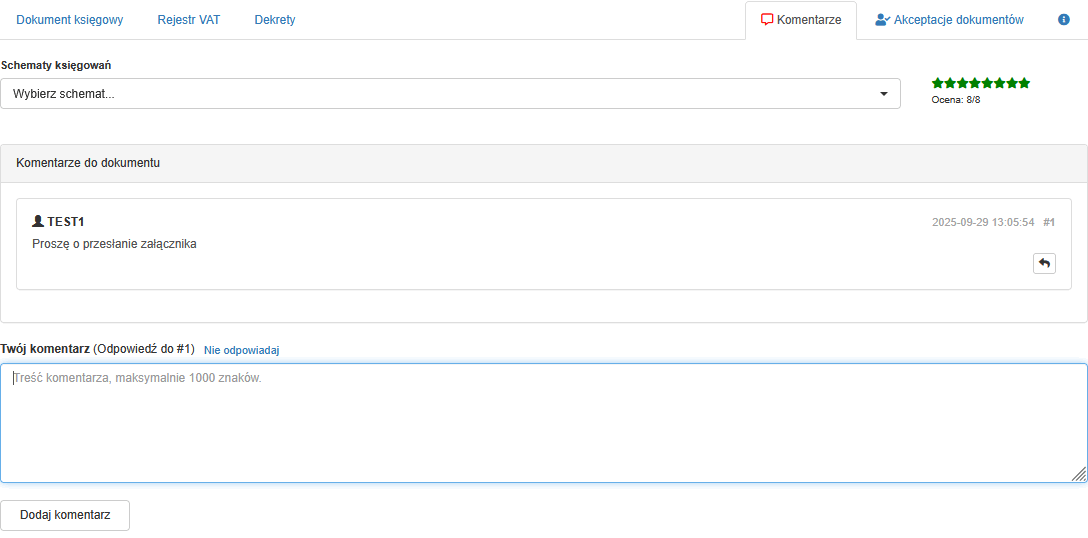The height and width of the screenshot is (538, 1088).
Task: Open the Rejestr VAT tab
Action: pos(189,20)
